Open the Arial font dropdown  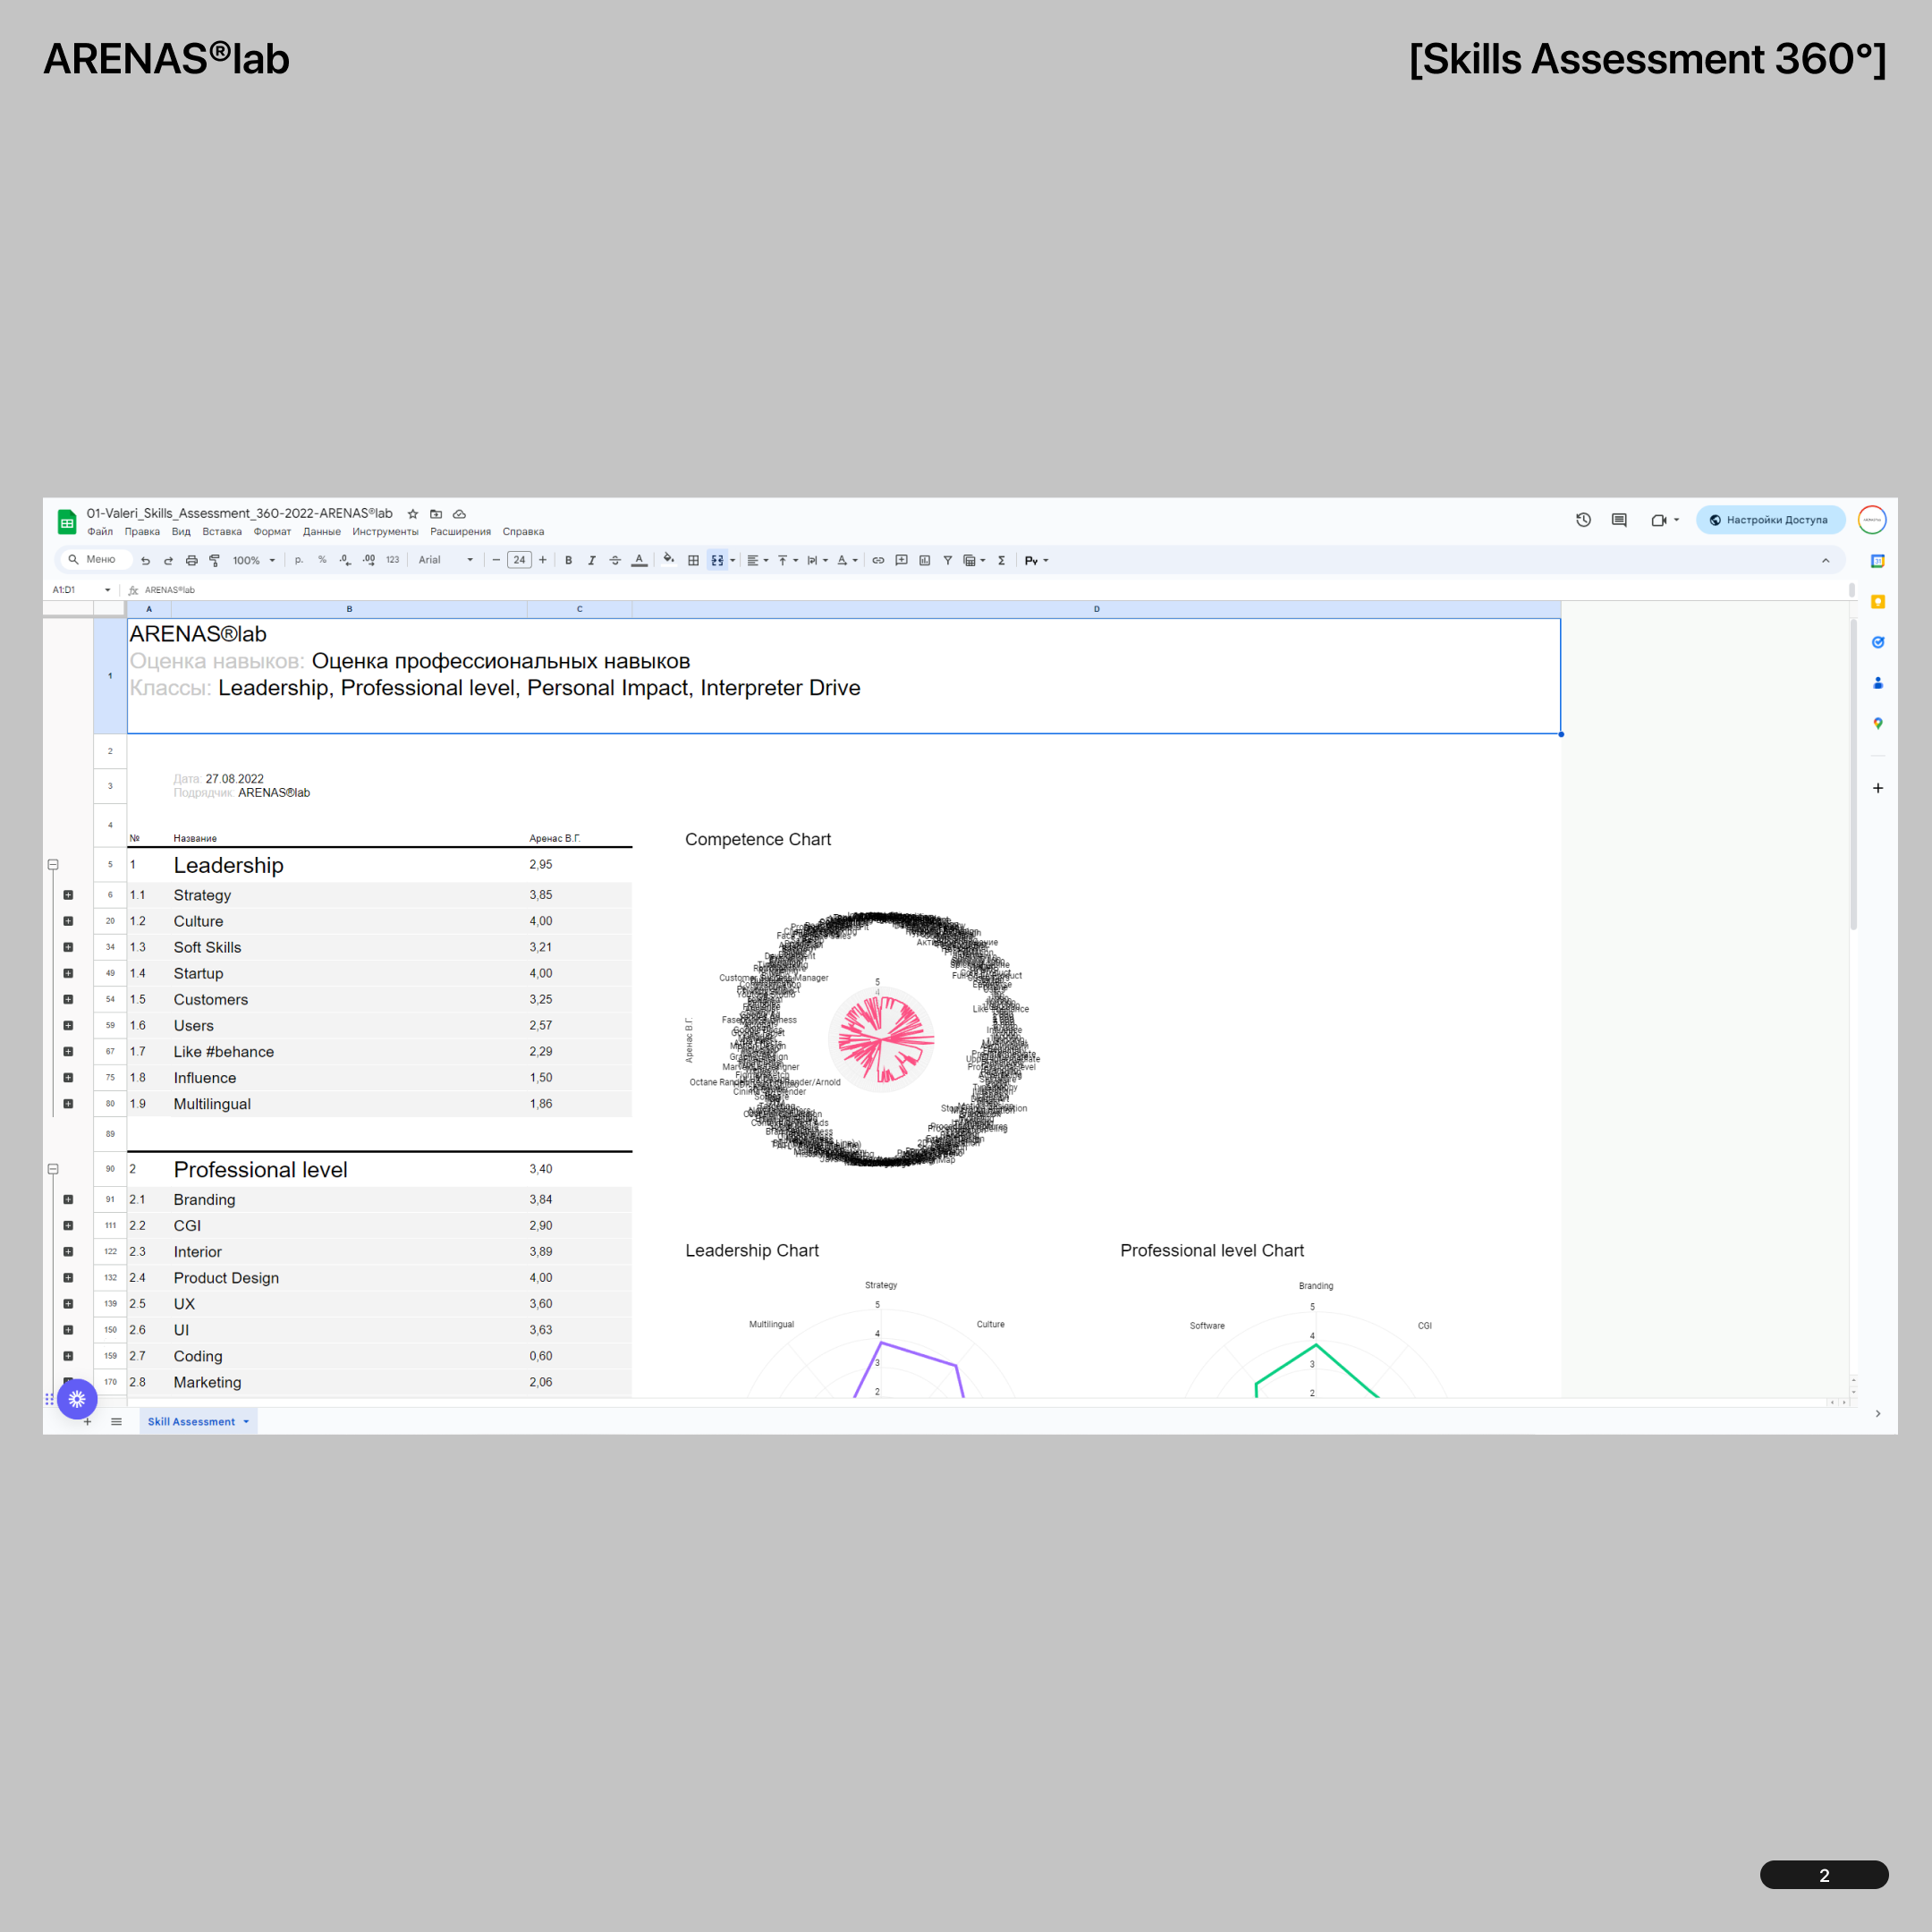click(445, 560)
